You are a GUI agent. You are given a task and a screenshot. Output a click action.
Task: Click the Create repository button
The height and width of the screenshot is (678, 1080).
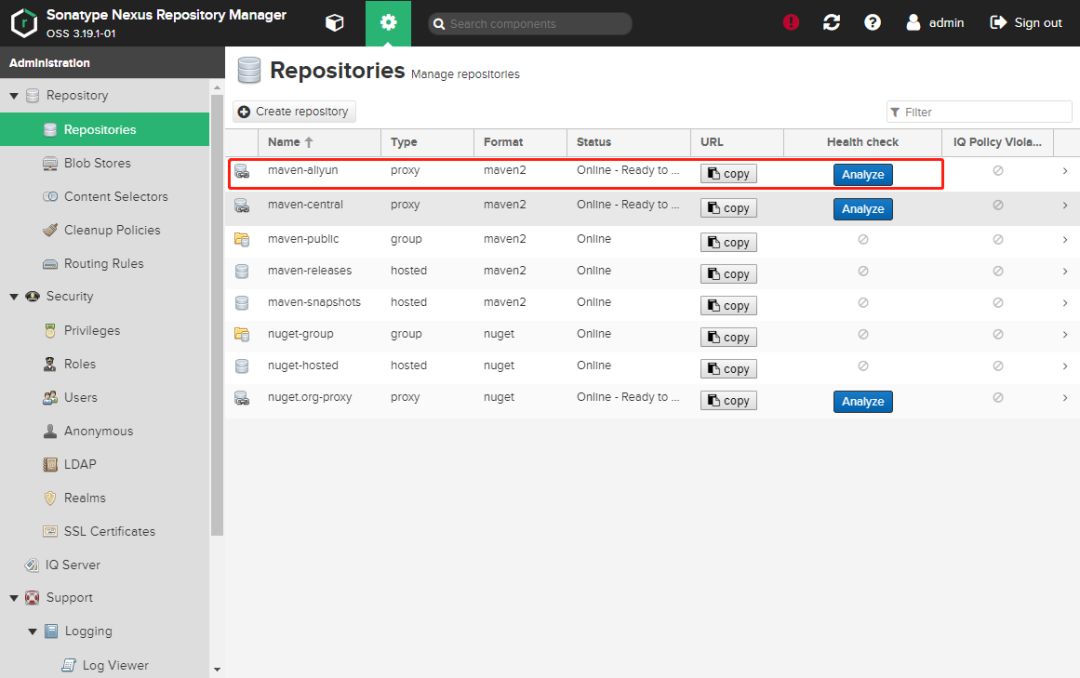click(294, 112)
